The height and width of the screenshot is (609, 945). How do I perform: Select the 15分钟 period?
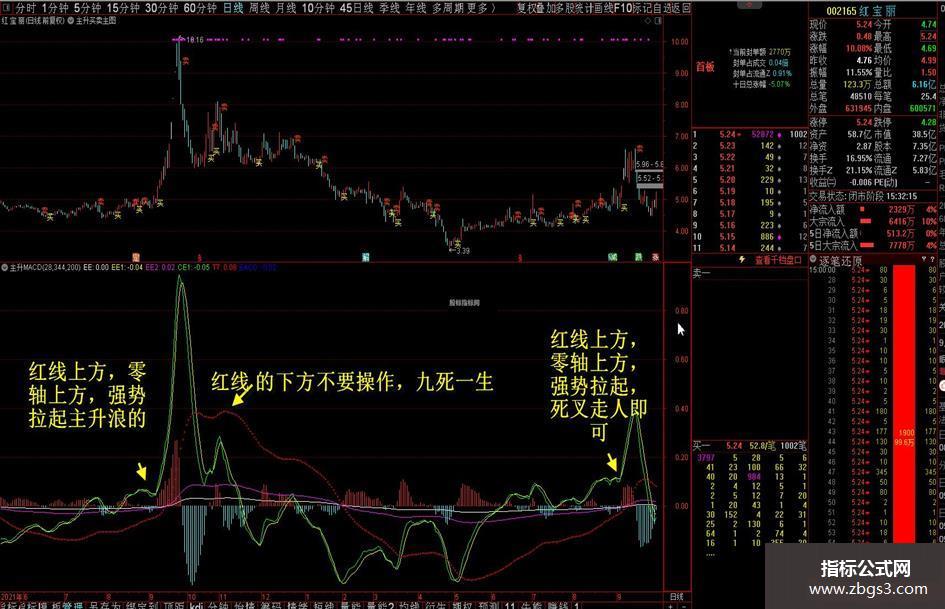[x=123, y=8]
